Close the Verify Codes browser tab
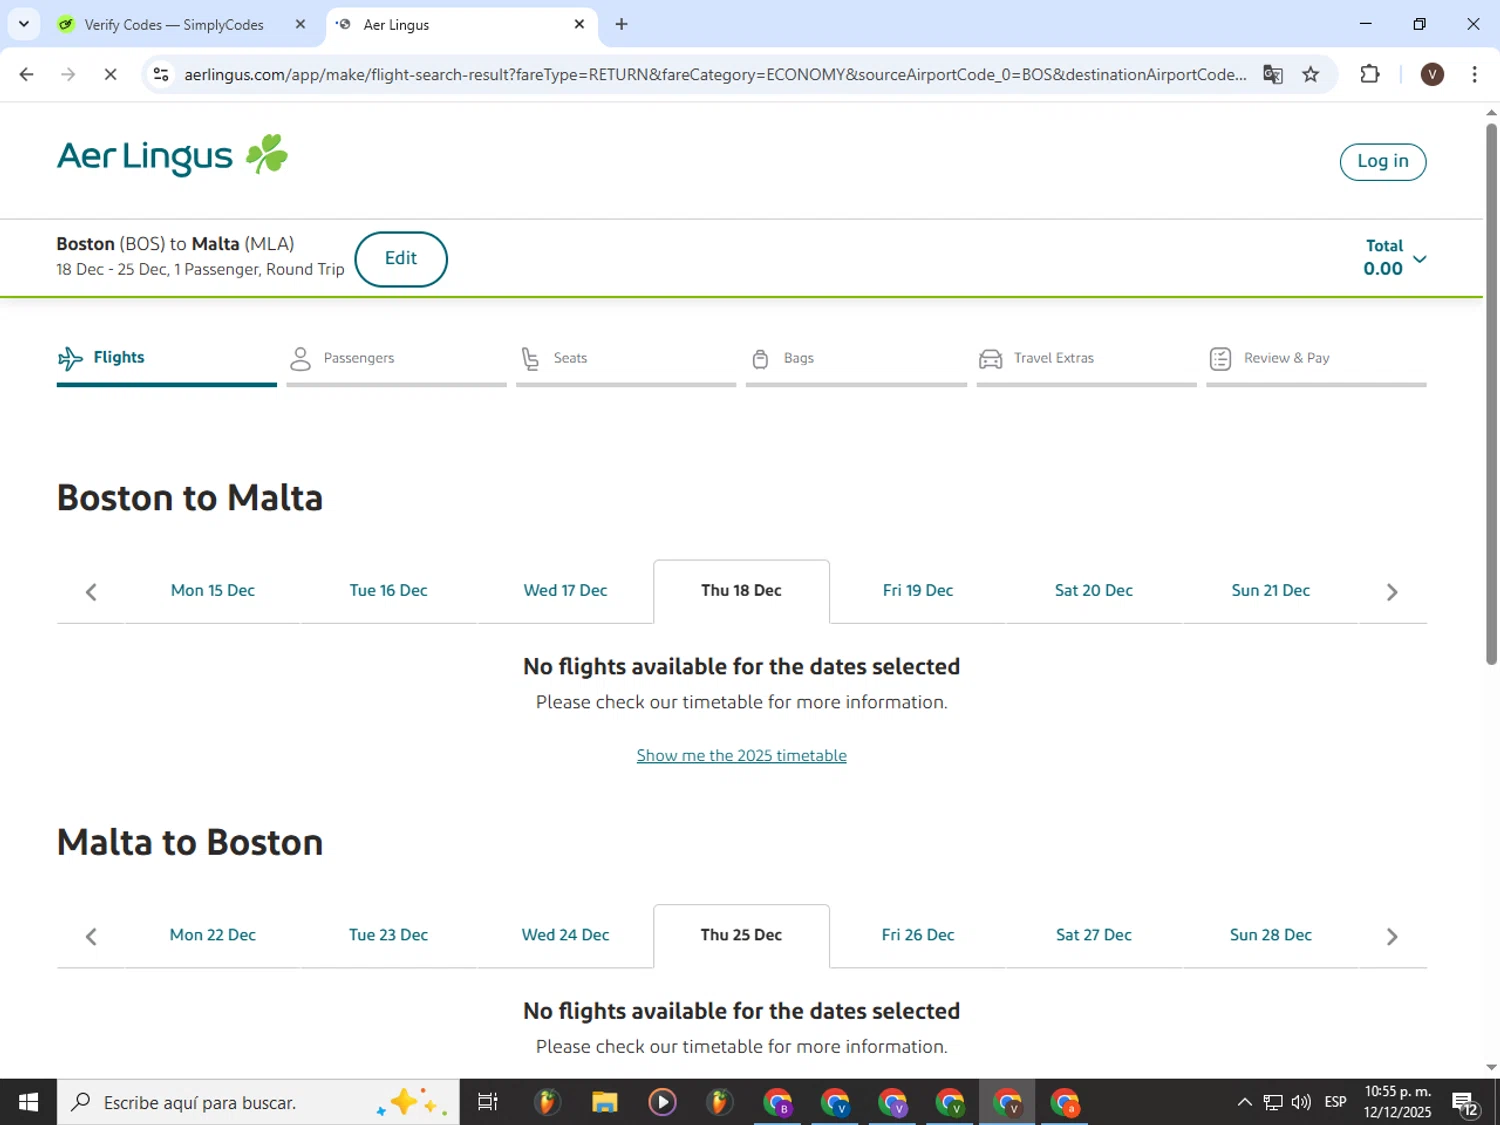This screenshot has height=1125, width=1500. pos(300,24)
